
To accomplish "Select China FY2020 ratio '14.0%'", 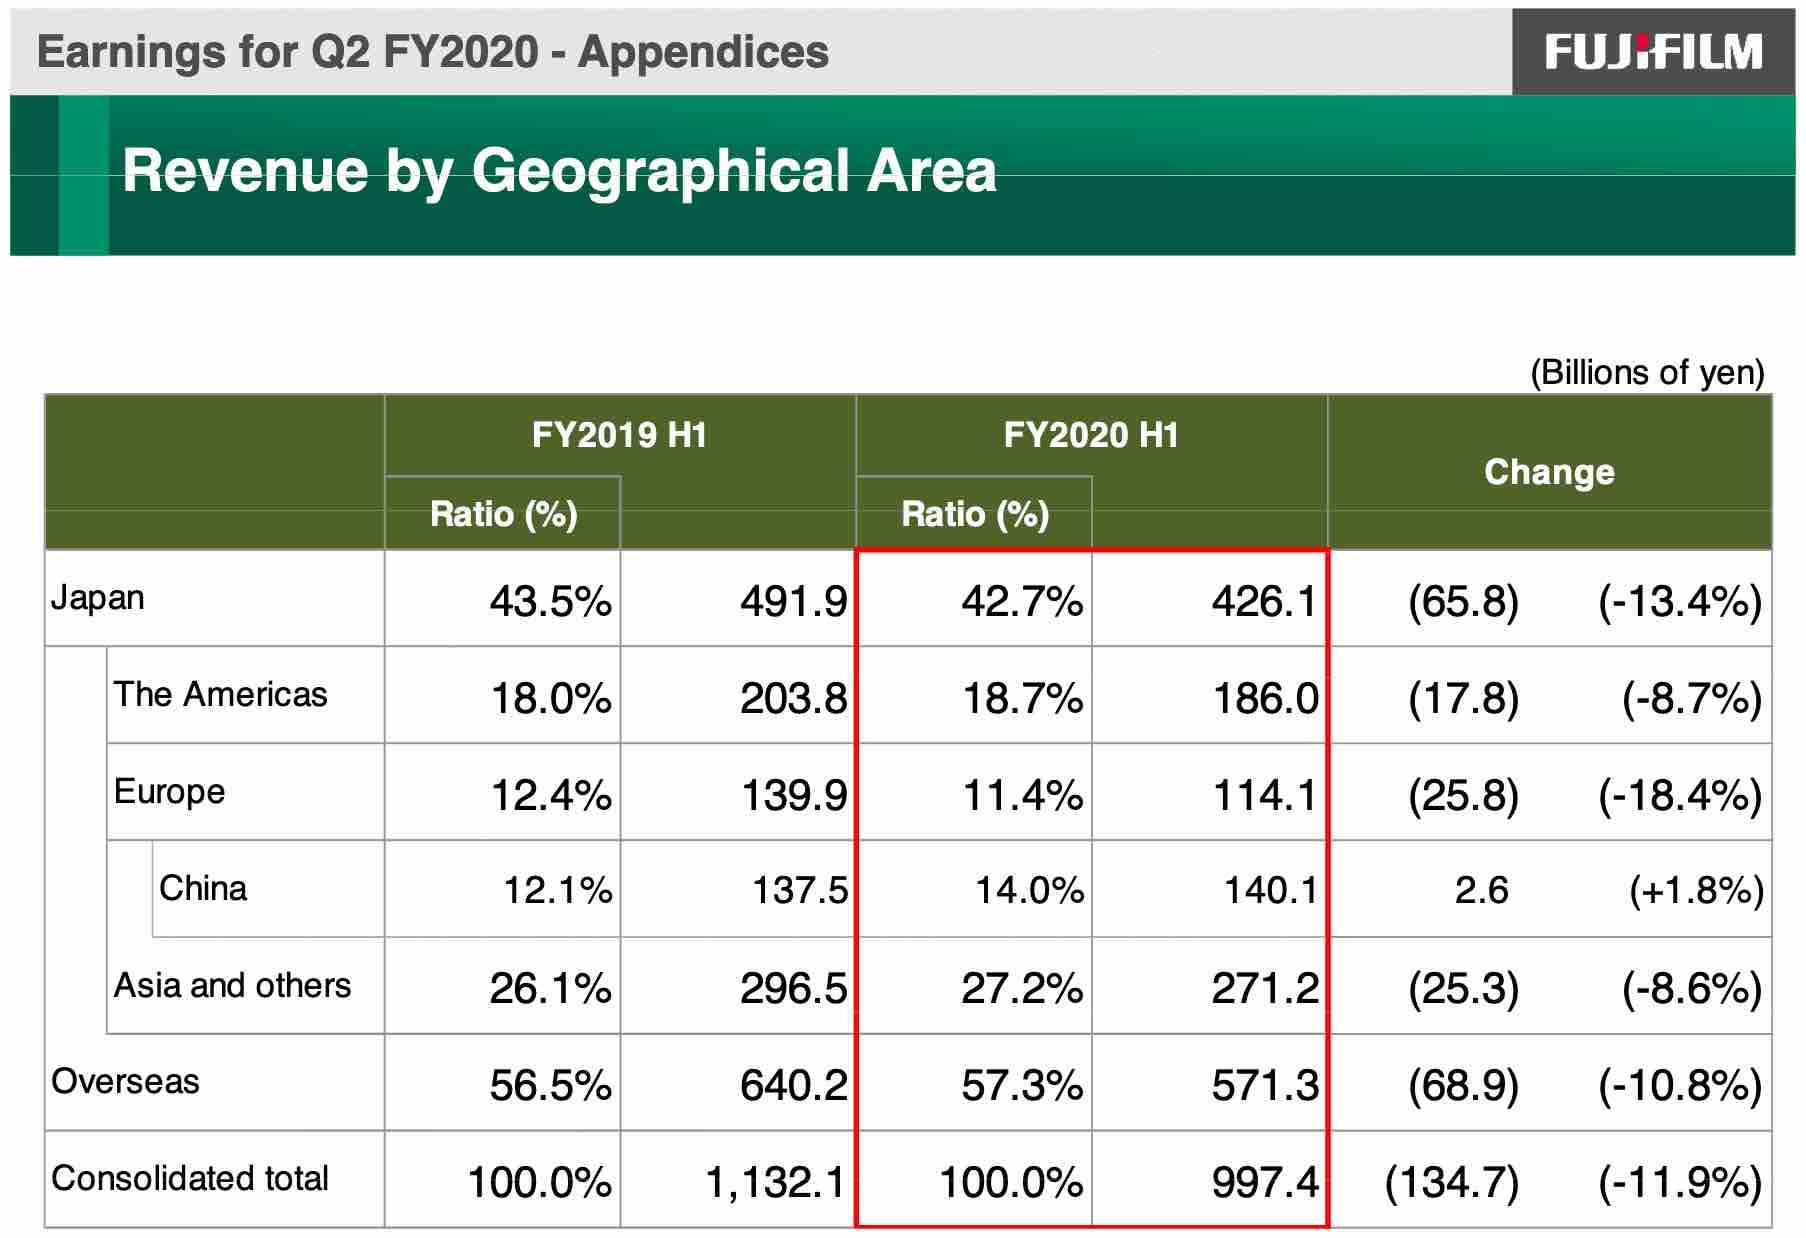I will [x=1029, y=890].
